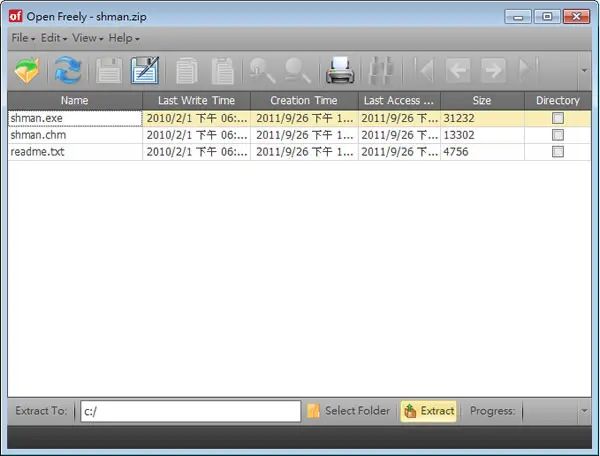600x456 pixels.
Task: Toggle Directory checkbox for shman.exe
Action: [558, 118]
